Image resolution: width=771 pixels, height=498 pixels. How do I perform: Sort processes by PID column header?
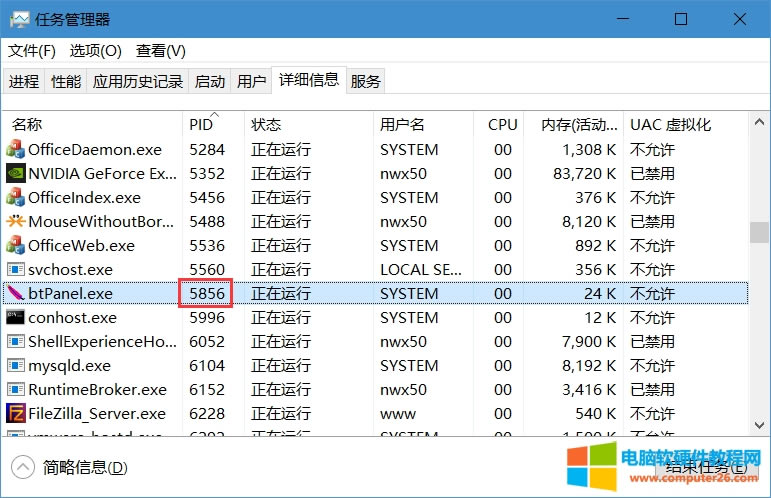click(x=201, y=125)
